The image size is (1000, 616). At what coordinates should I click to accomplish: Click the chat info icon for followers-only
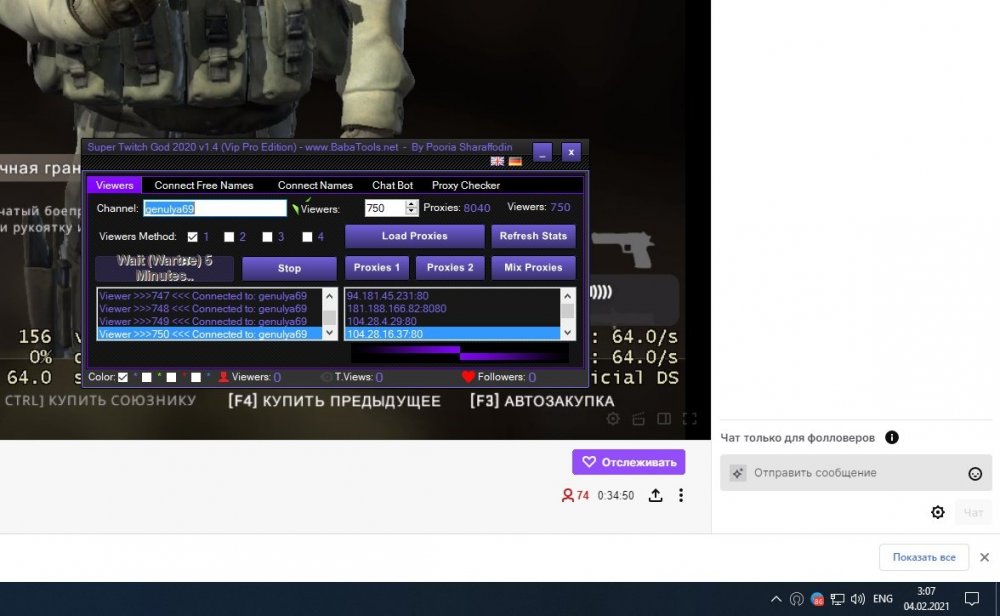click(x=891, y=438)
